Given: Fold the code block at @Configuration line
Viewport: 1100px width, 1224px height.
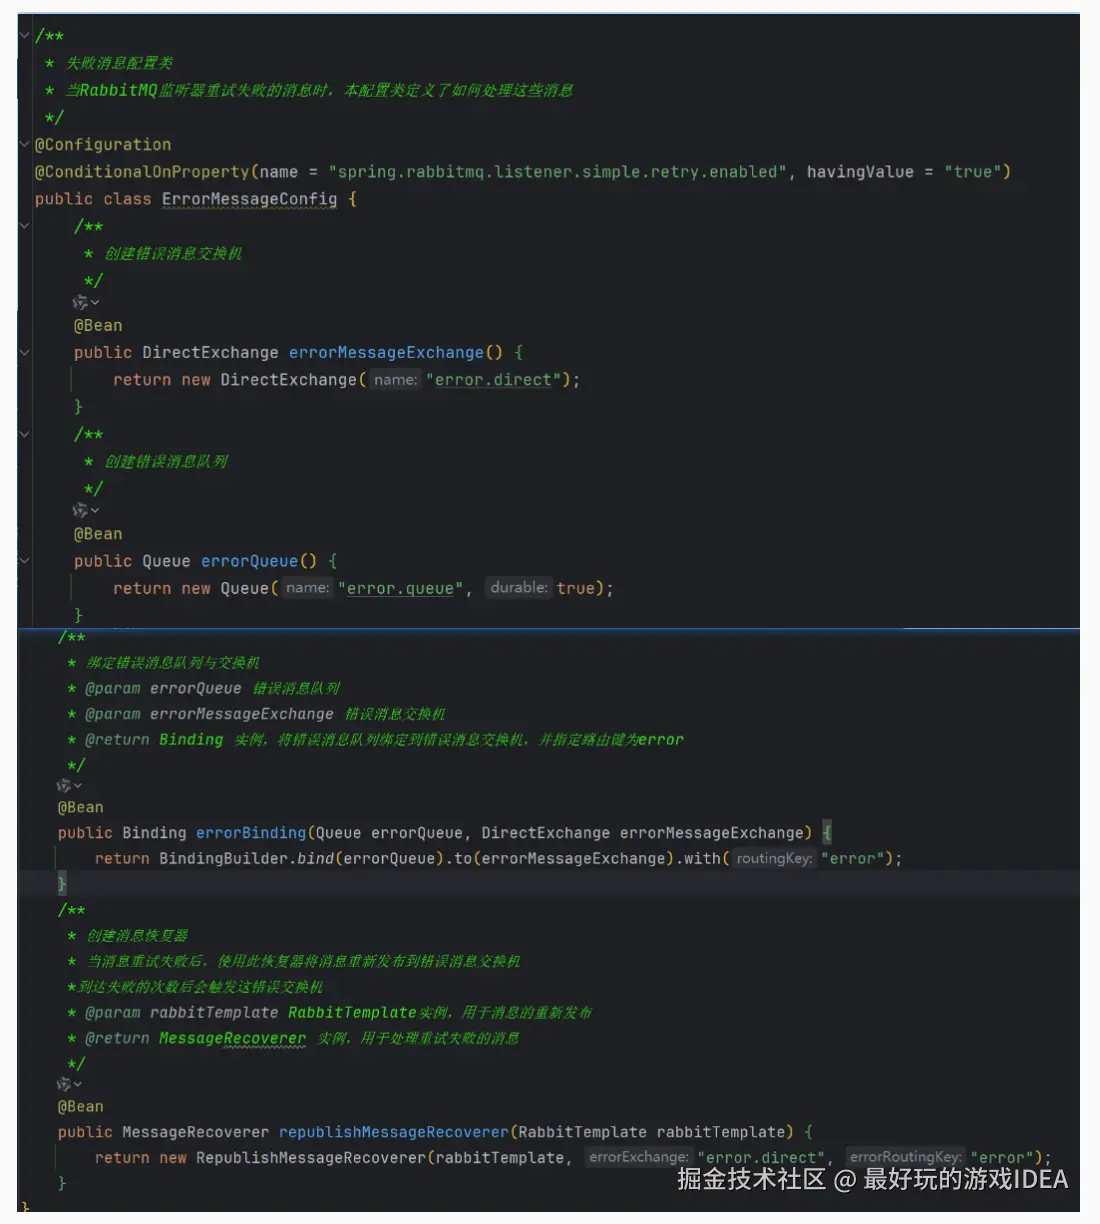Looking at the screenshot, I should tap(24, 144).
